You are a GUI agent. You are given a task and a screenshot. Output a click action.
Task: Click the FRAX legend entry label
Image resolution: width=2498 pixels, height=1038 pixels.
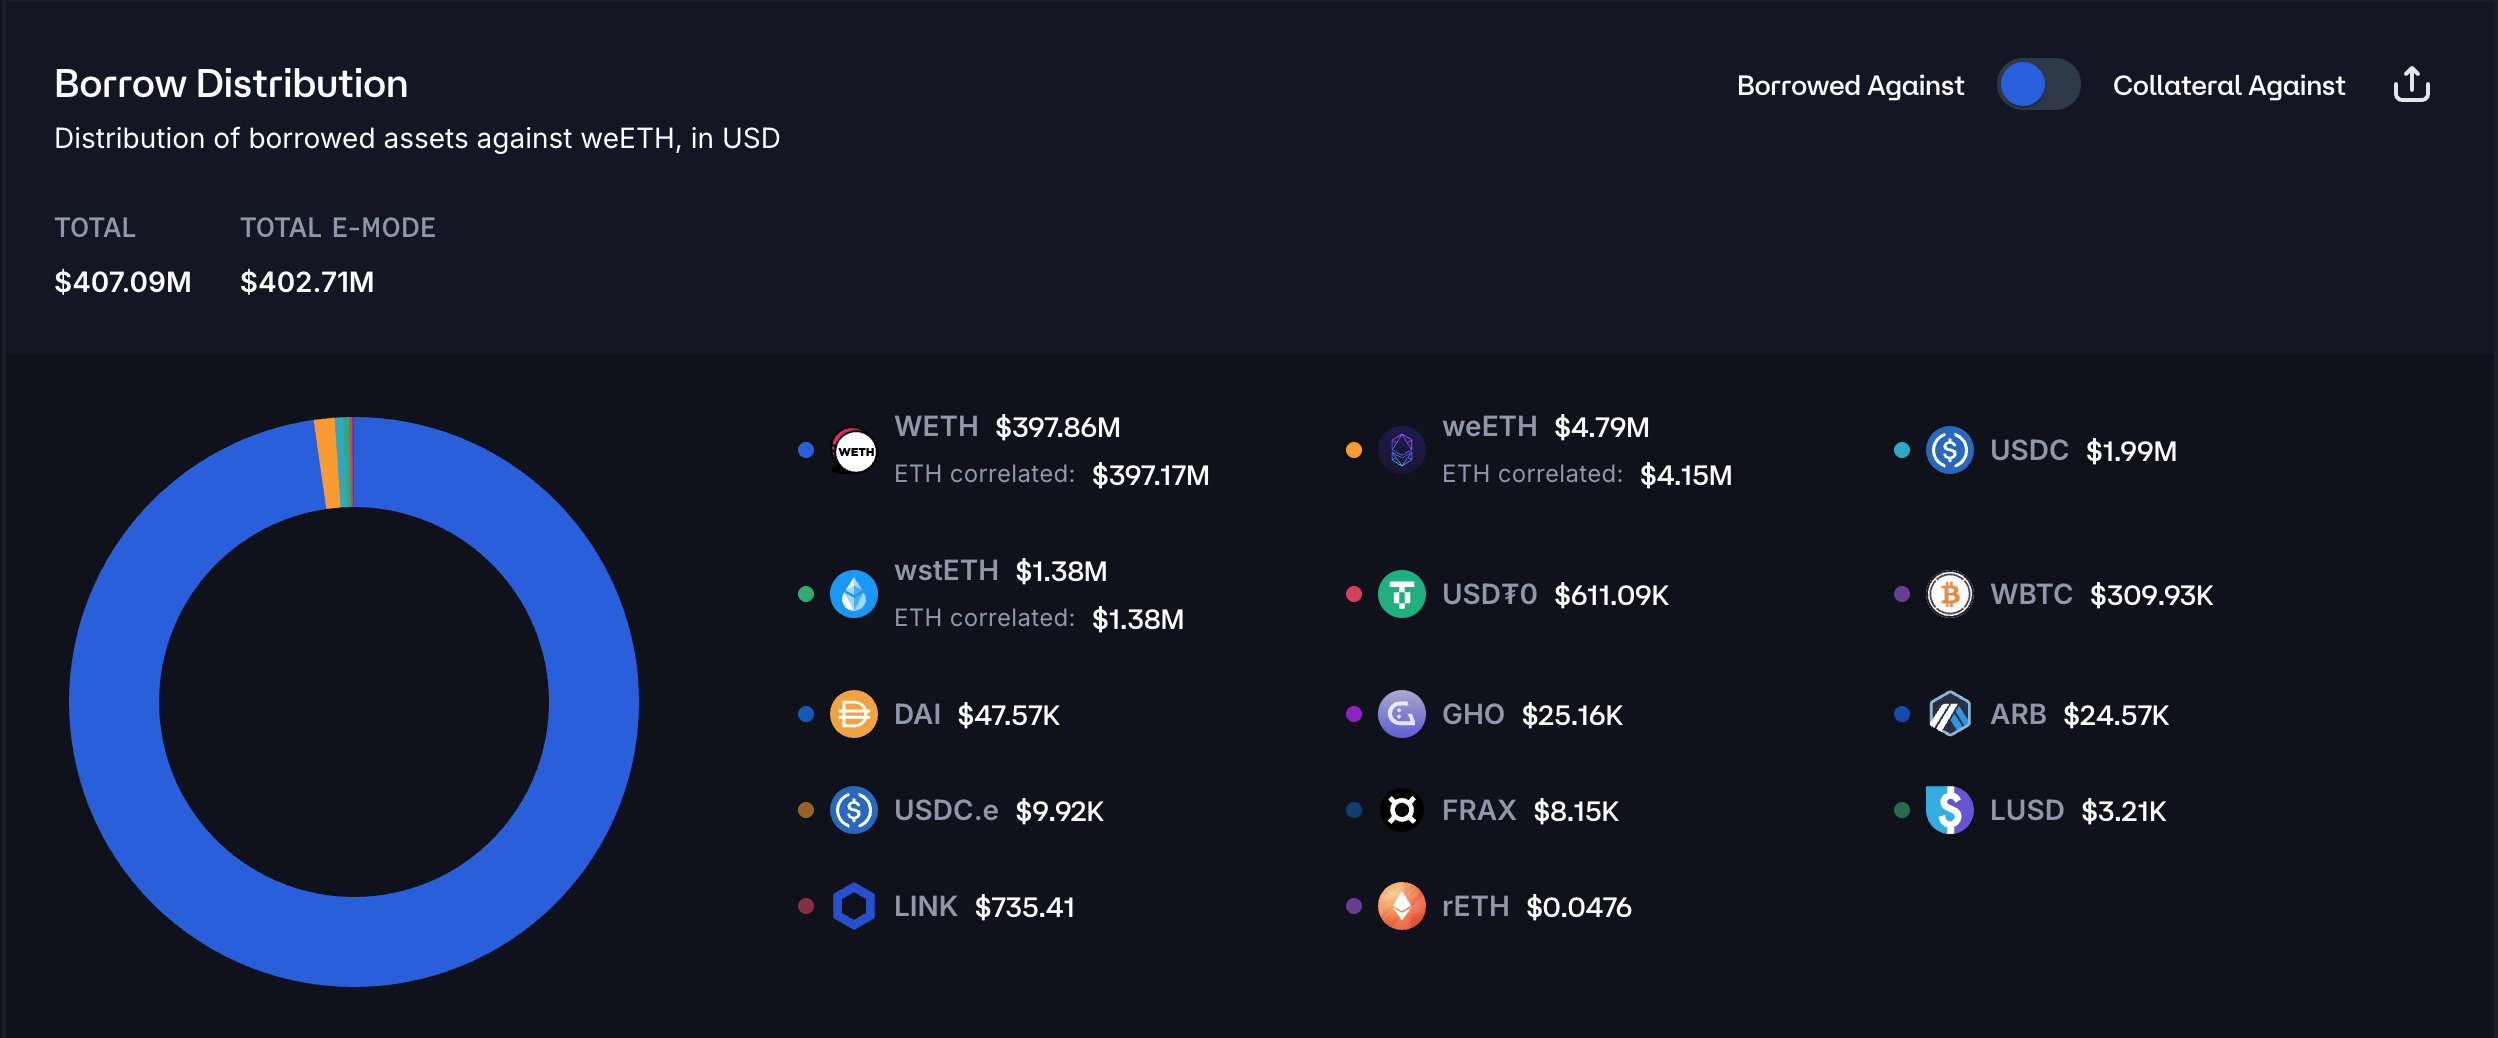pyautogui.click(x=1479, y=811)
